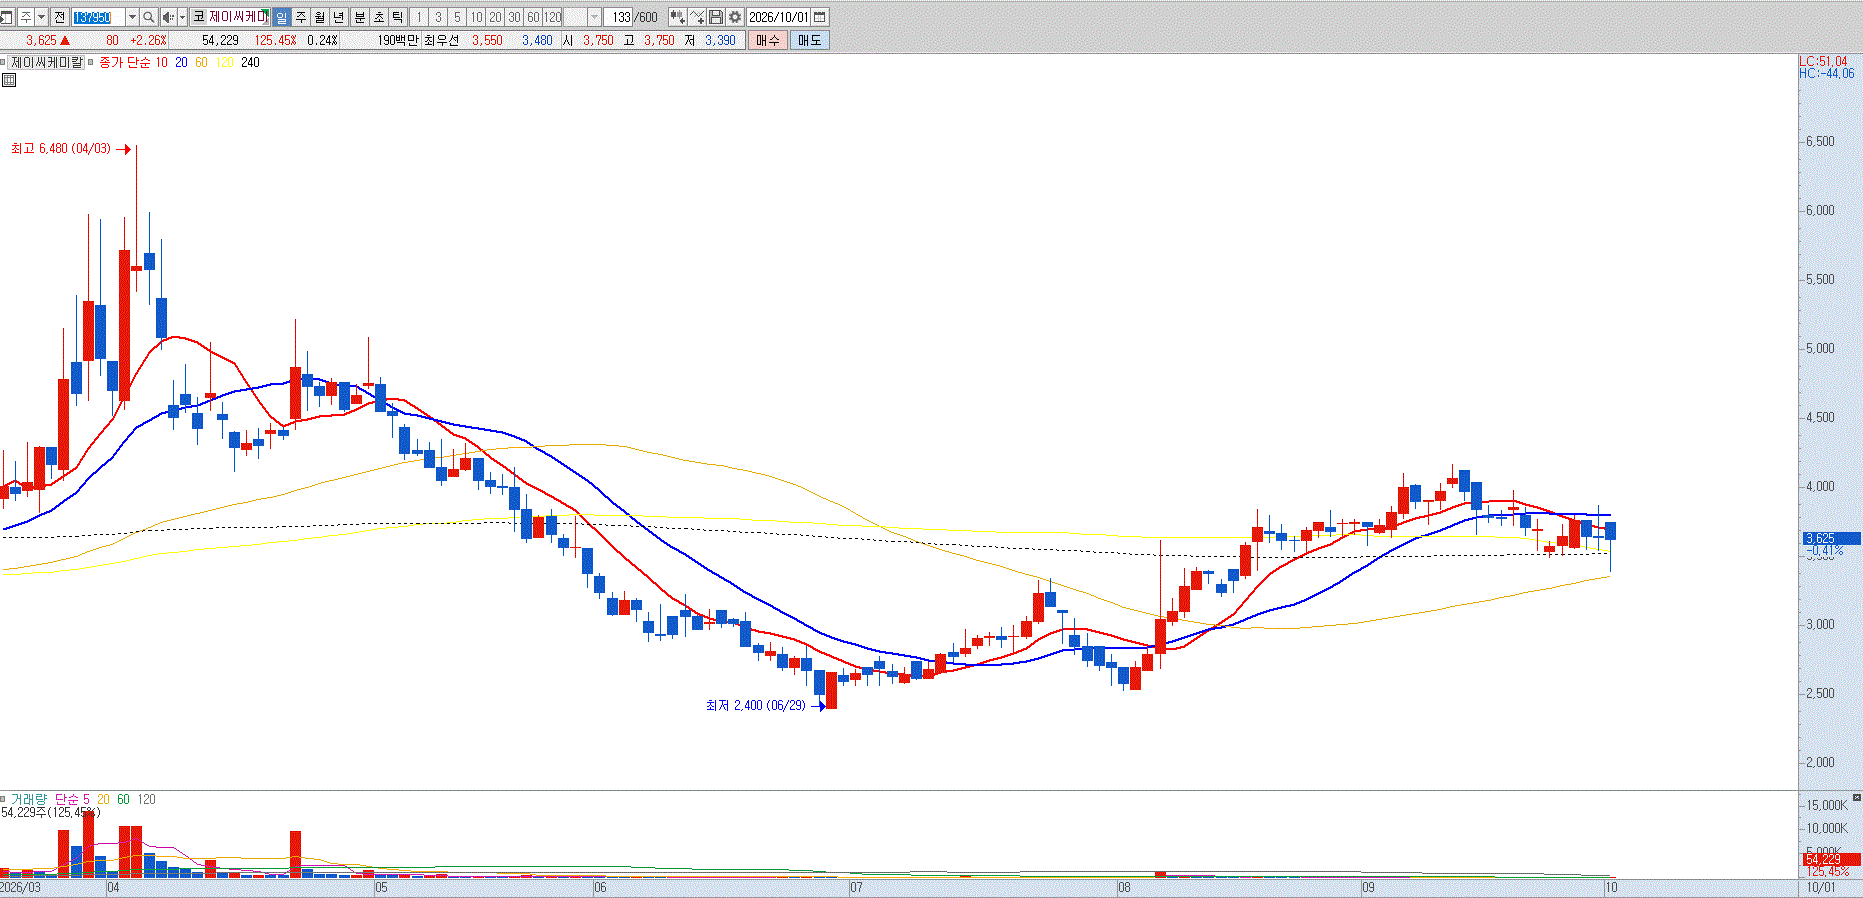Open the interval value dropdown arrow
Screen dimensions: 1863x898
click(595, 17)
